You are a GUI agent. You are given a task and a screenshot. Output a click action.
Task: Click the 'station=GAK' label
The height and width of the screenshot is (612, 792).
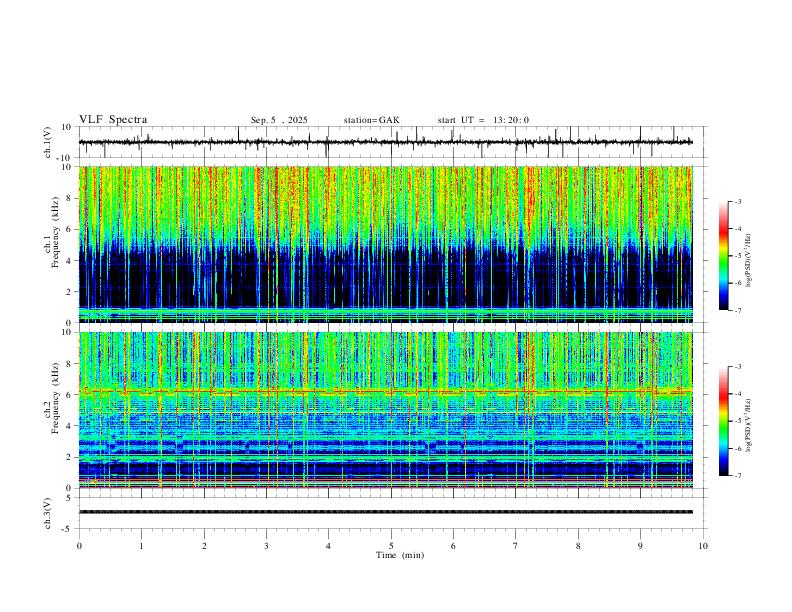[x=371, y=120]
